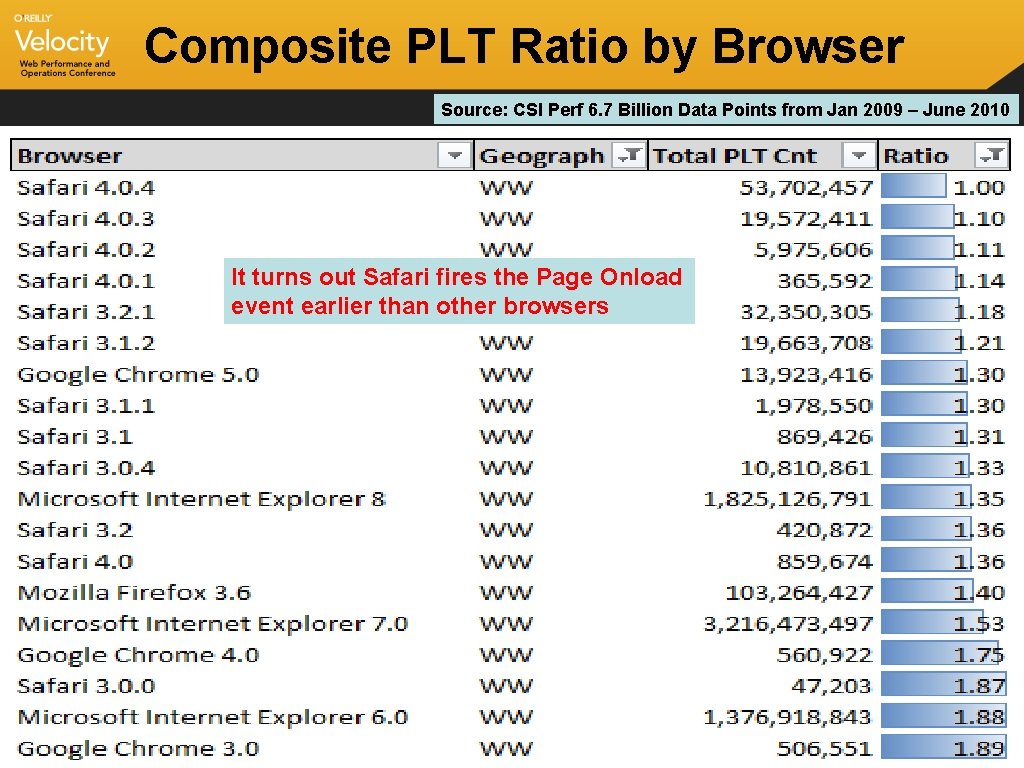Click the count 560,922
This screenshot has width=1024, height=768.
[825, 656]
